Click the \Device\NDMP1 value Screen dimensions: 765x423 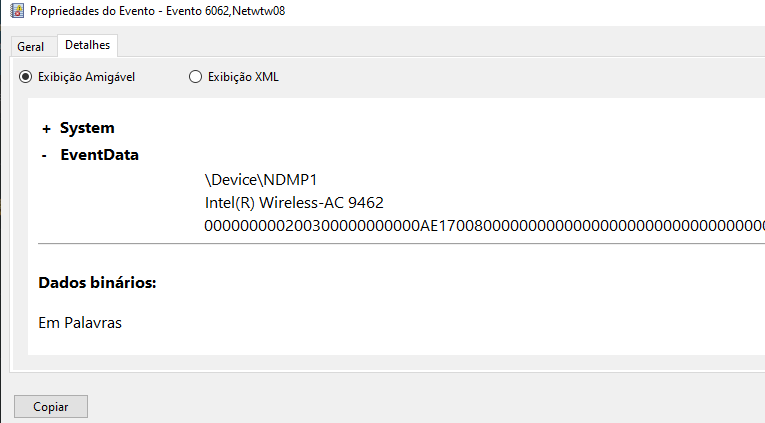click(261, 180)
